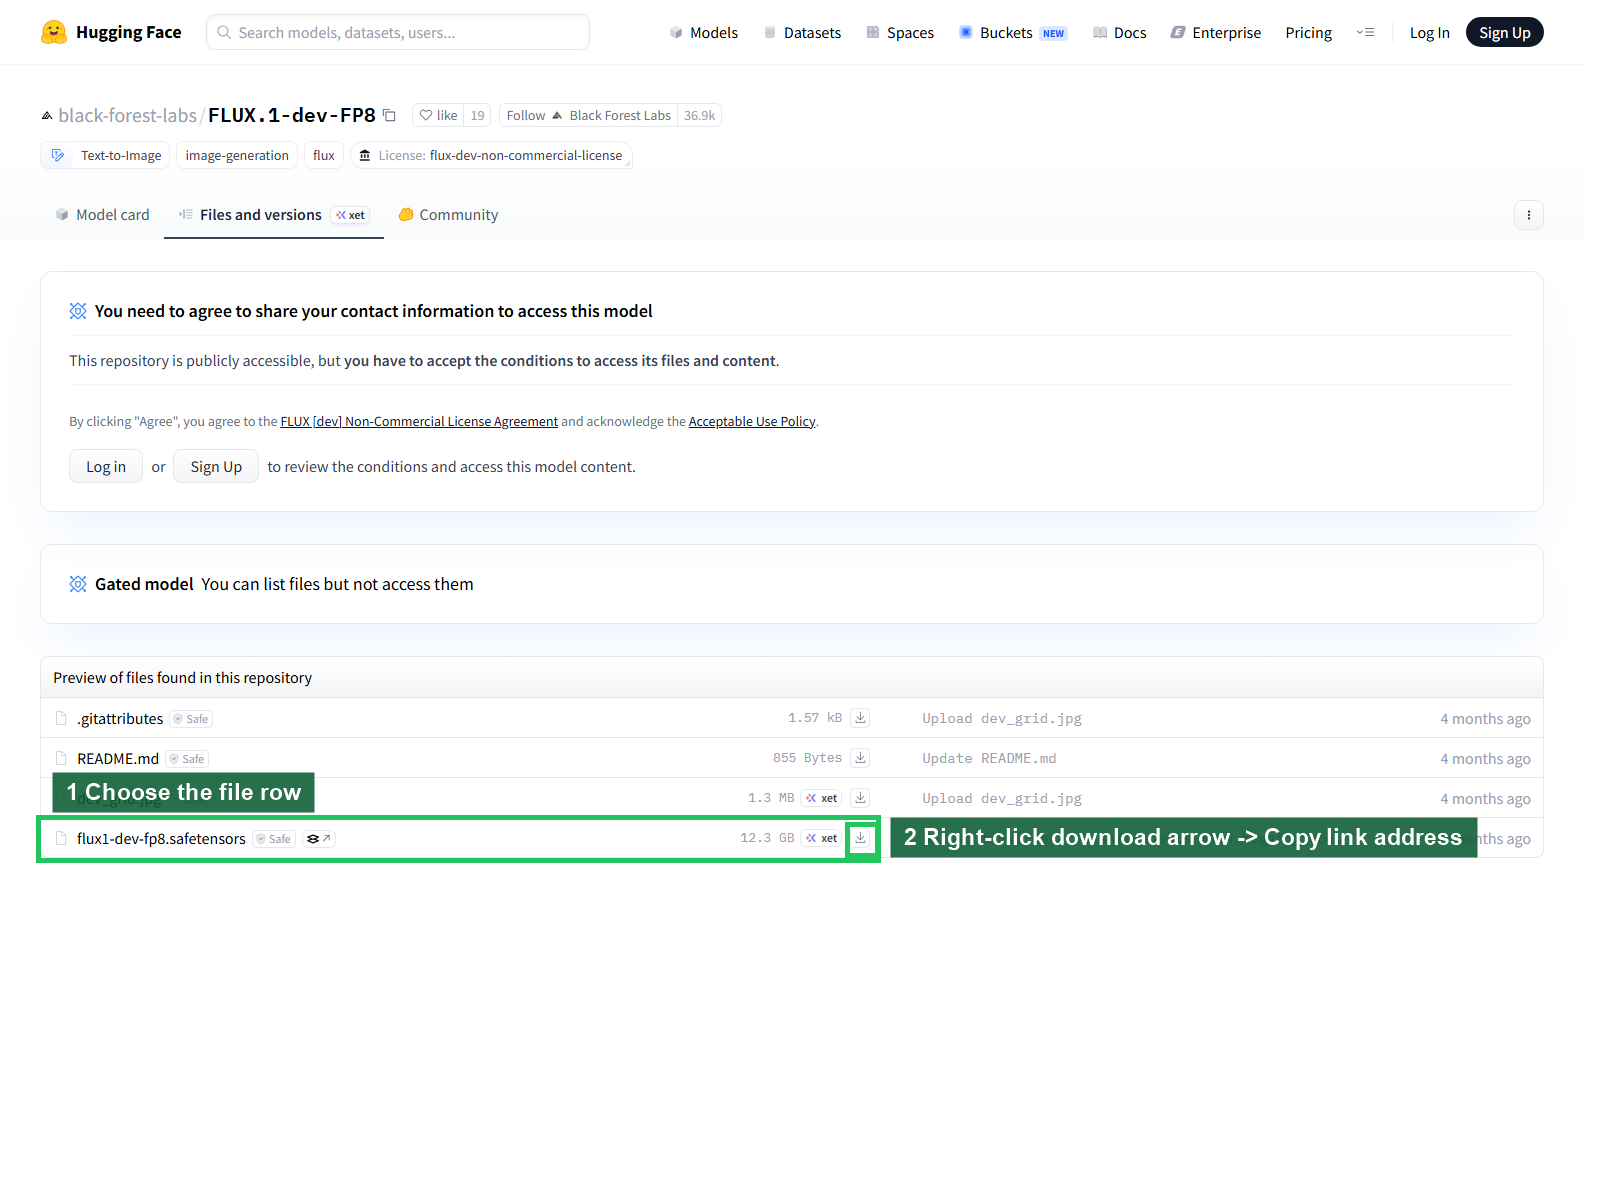The height and width of the screenshot is (1200, 1600).
Task: Click xet badge beside 12.3 GB size
Action: click(822, 838)
